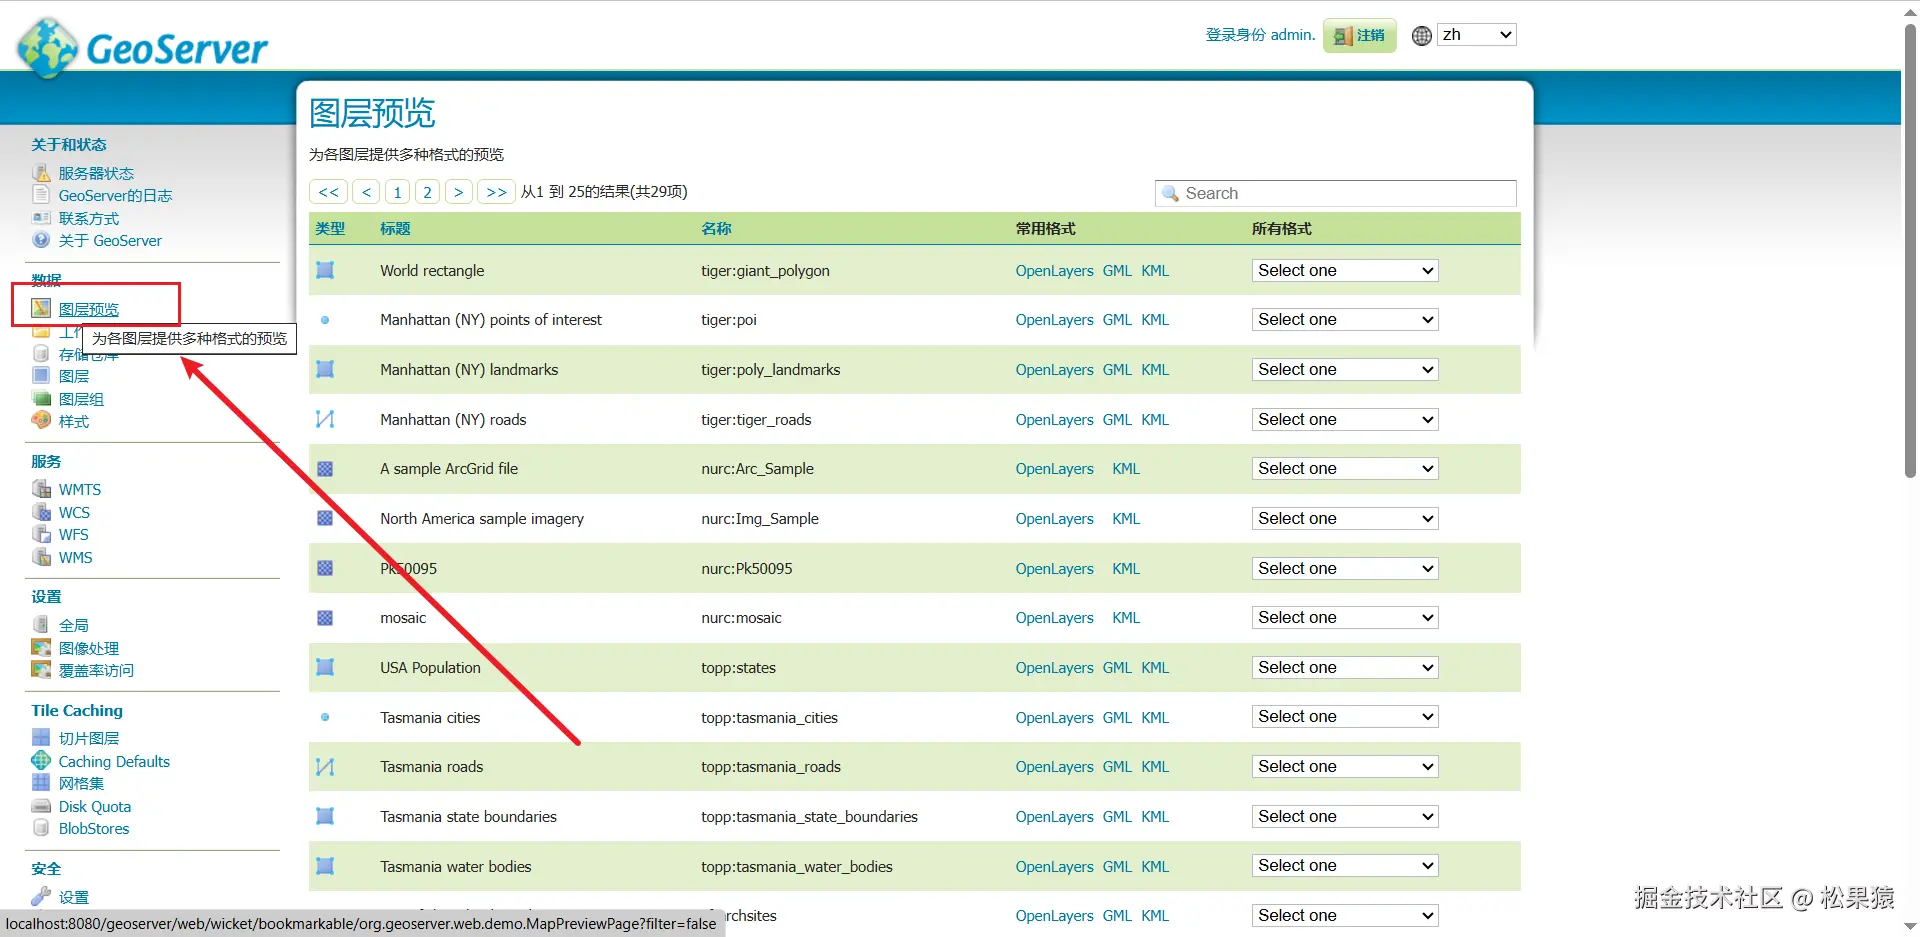Click the 全局 settings icon
Screen dimensions: 1920x937
click(x=41, y=625)
